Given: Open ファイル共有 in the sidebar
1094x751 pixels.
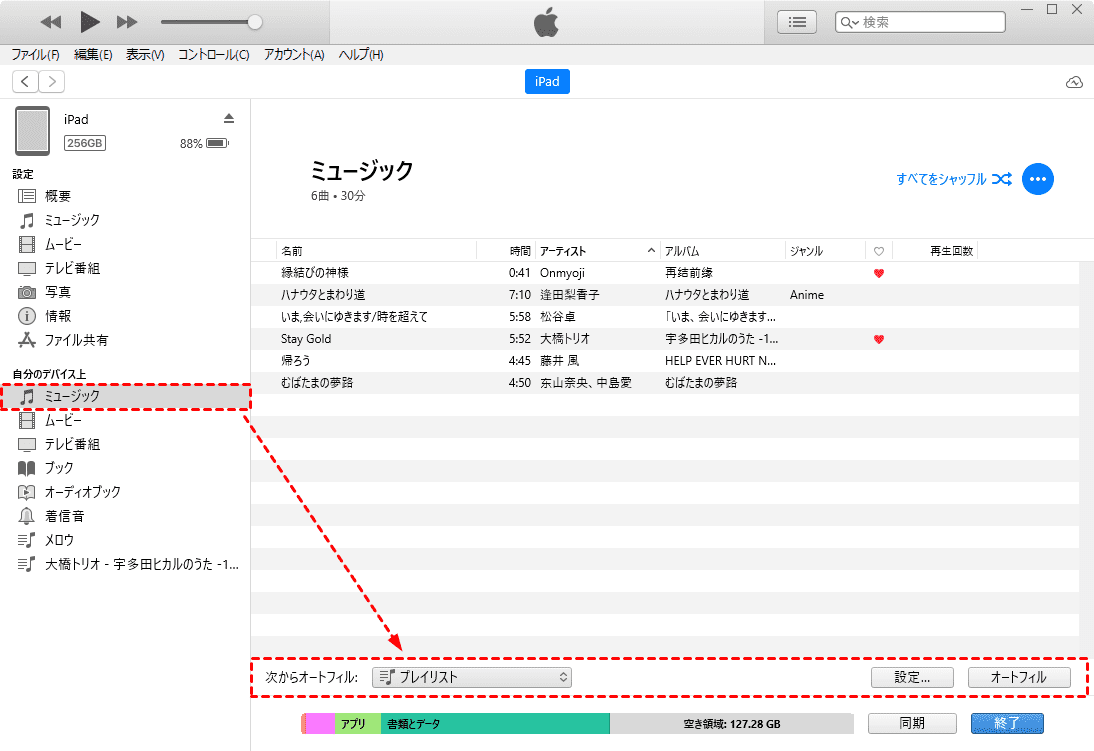Looking at the screenshot, I should 76,340.
